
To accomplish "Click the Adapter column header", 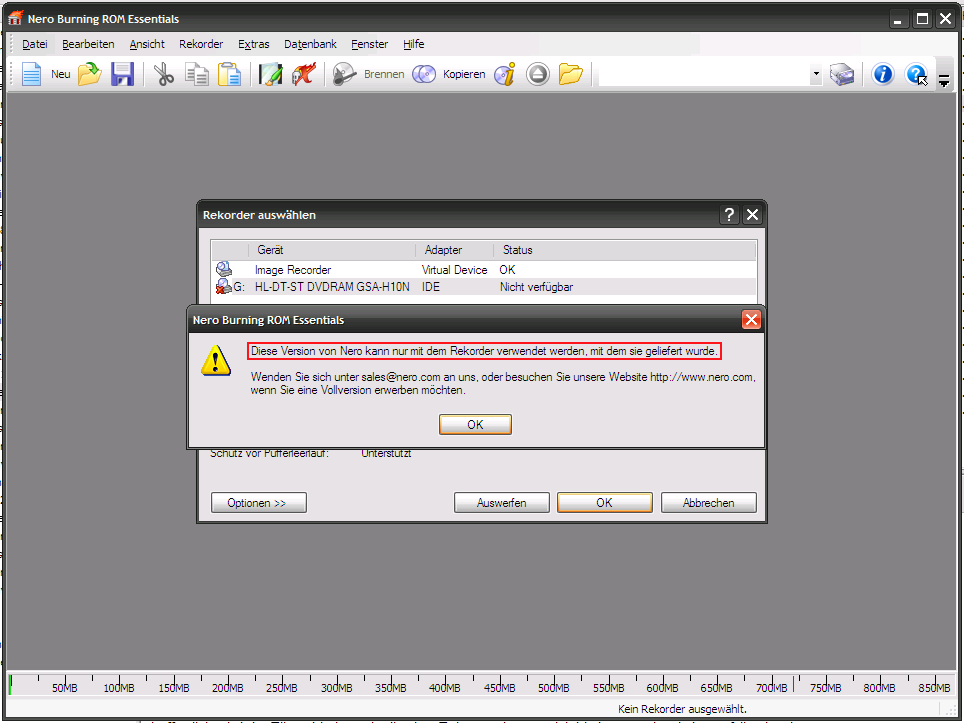I will 455,250.
